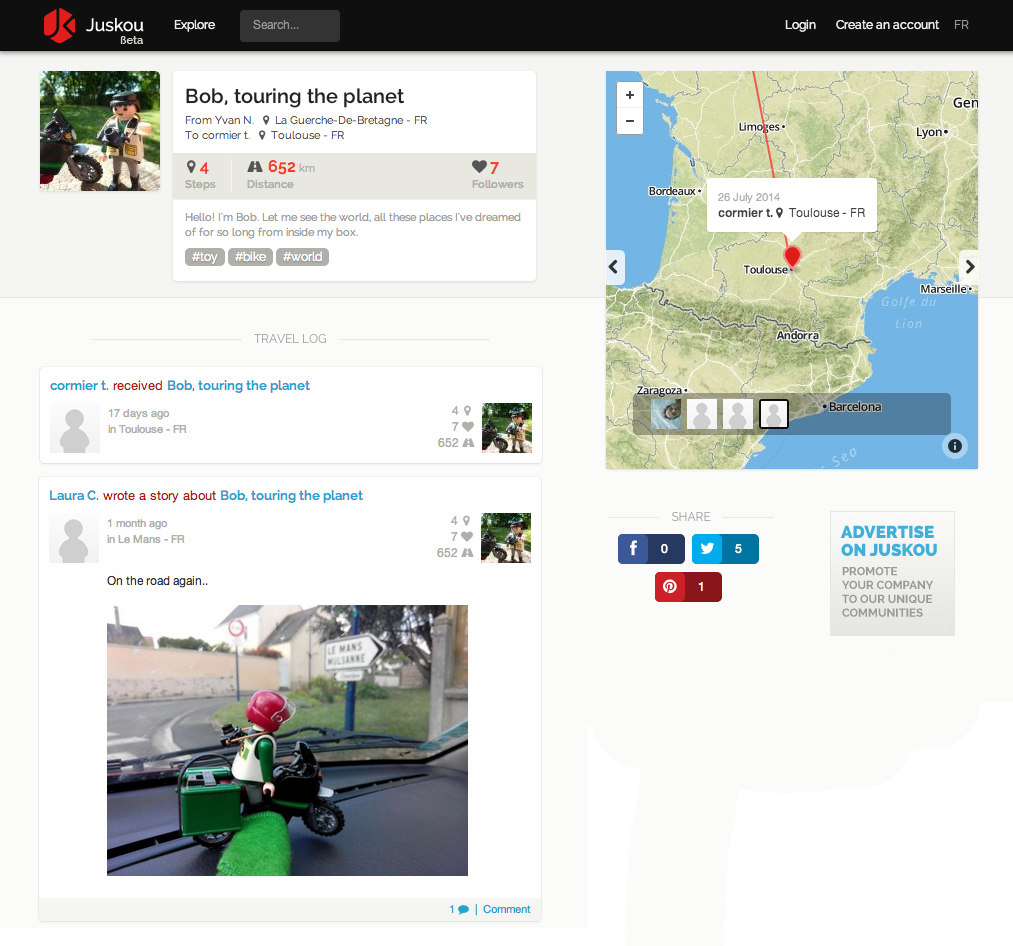Image resolution: width=1013 pixels, height=946 pixels.
Task: Open the Explore menu
Action: (194, 25)
